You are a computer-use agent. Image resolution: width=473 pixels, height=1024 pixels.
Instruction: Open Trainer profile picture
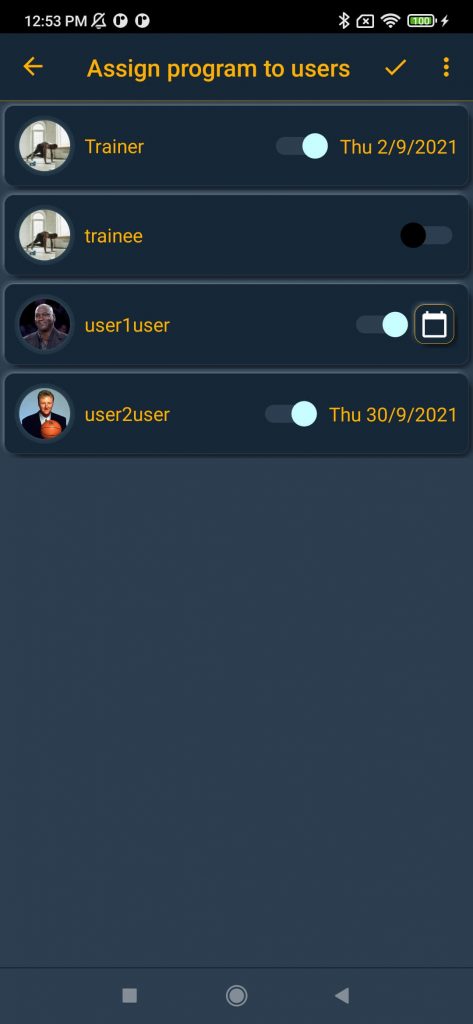click(44, 146)
